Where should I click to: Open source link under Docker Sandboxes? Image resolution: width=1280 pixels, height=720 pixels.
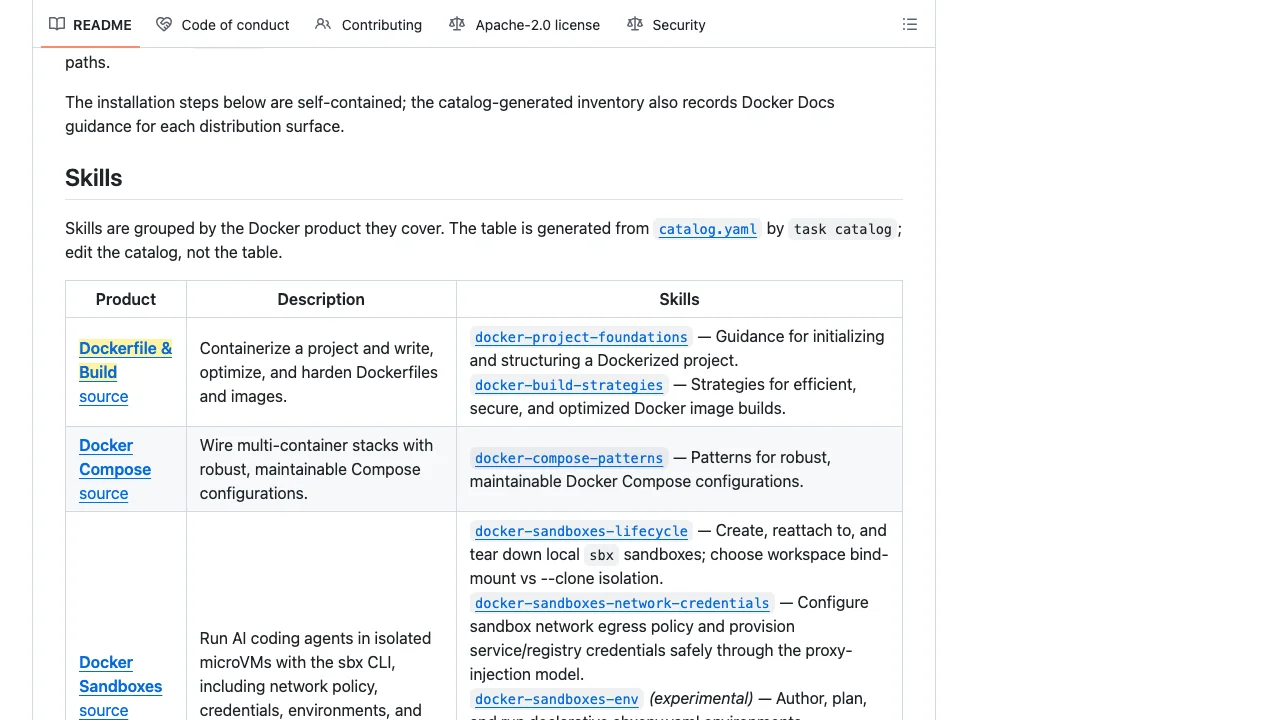(x=104, y=710)
